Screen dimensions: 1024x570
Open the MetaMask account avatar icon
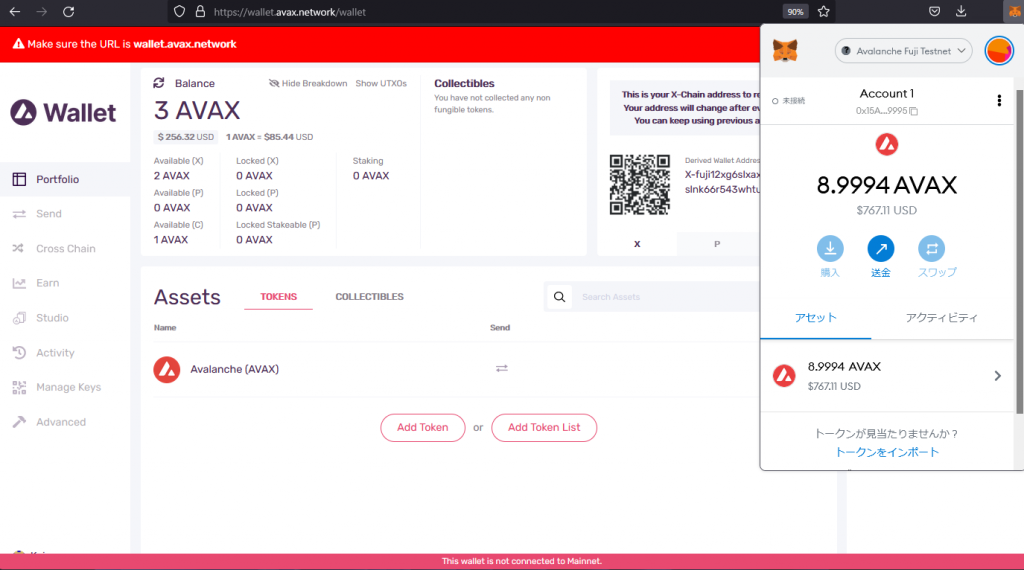tap(999, 50)
